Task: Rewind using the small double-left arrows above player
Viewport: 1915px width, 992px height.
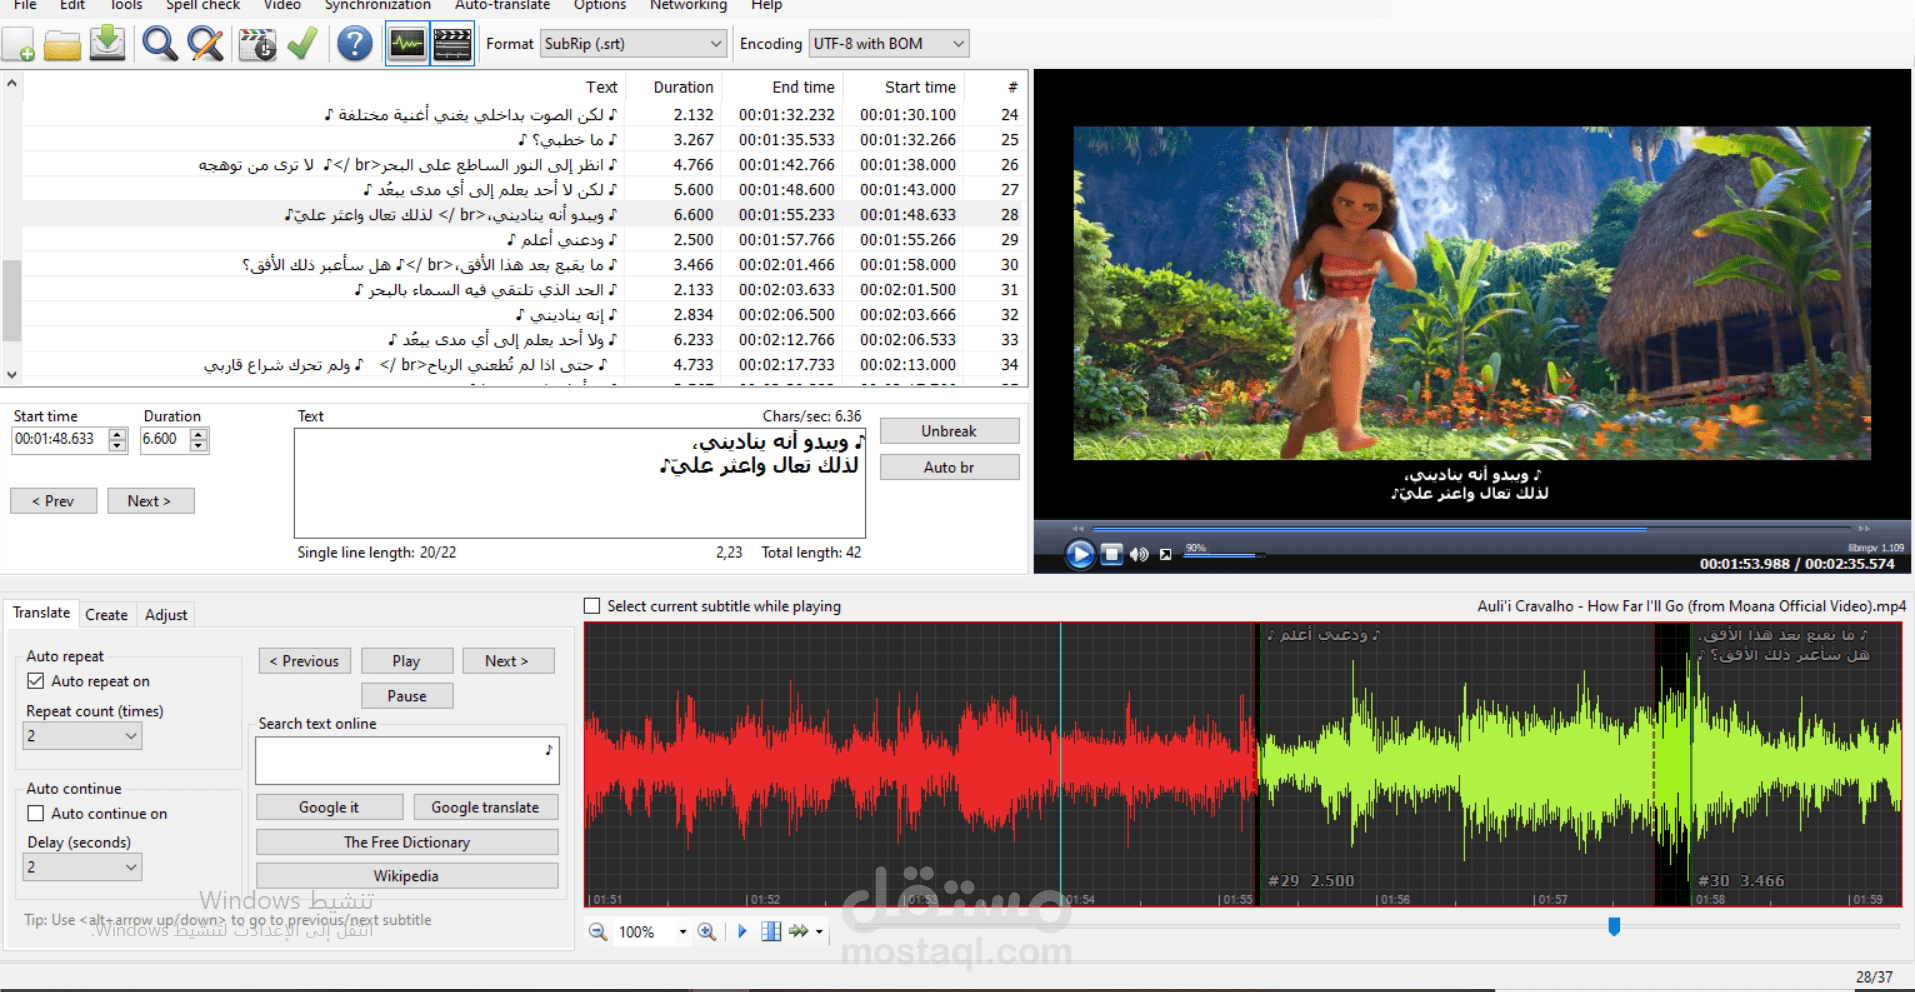Action: pyautogui.click(x=1078, y=528)
